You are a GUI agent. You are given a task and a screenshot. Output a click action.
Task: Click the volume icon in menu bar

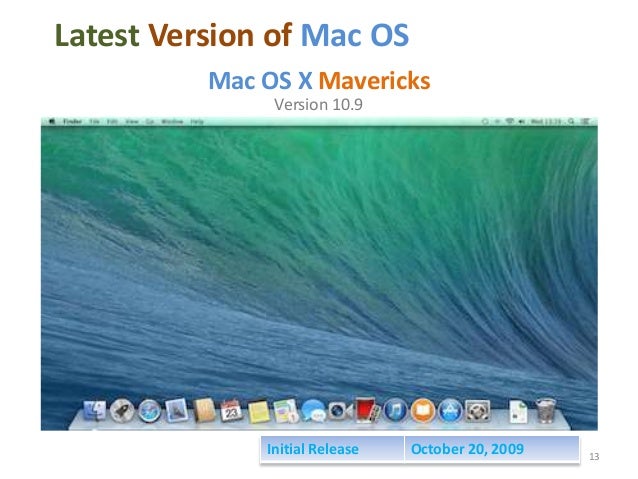[x=522, y=121]
